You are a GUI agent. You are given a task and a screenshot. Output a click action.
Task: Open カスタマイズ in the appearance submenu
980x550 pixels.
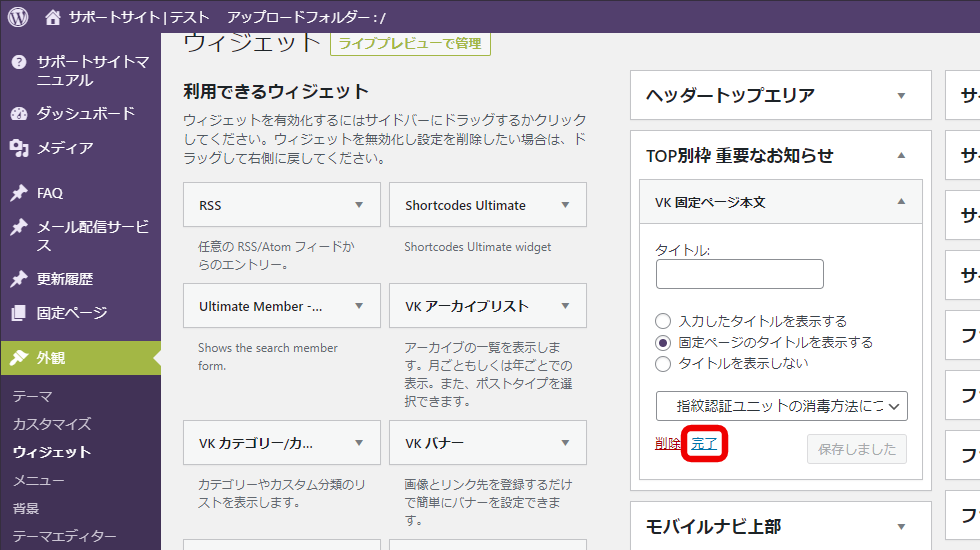click(x=52, y=424)
